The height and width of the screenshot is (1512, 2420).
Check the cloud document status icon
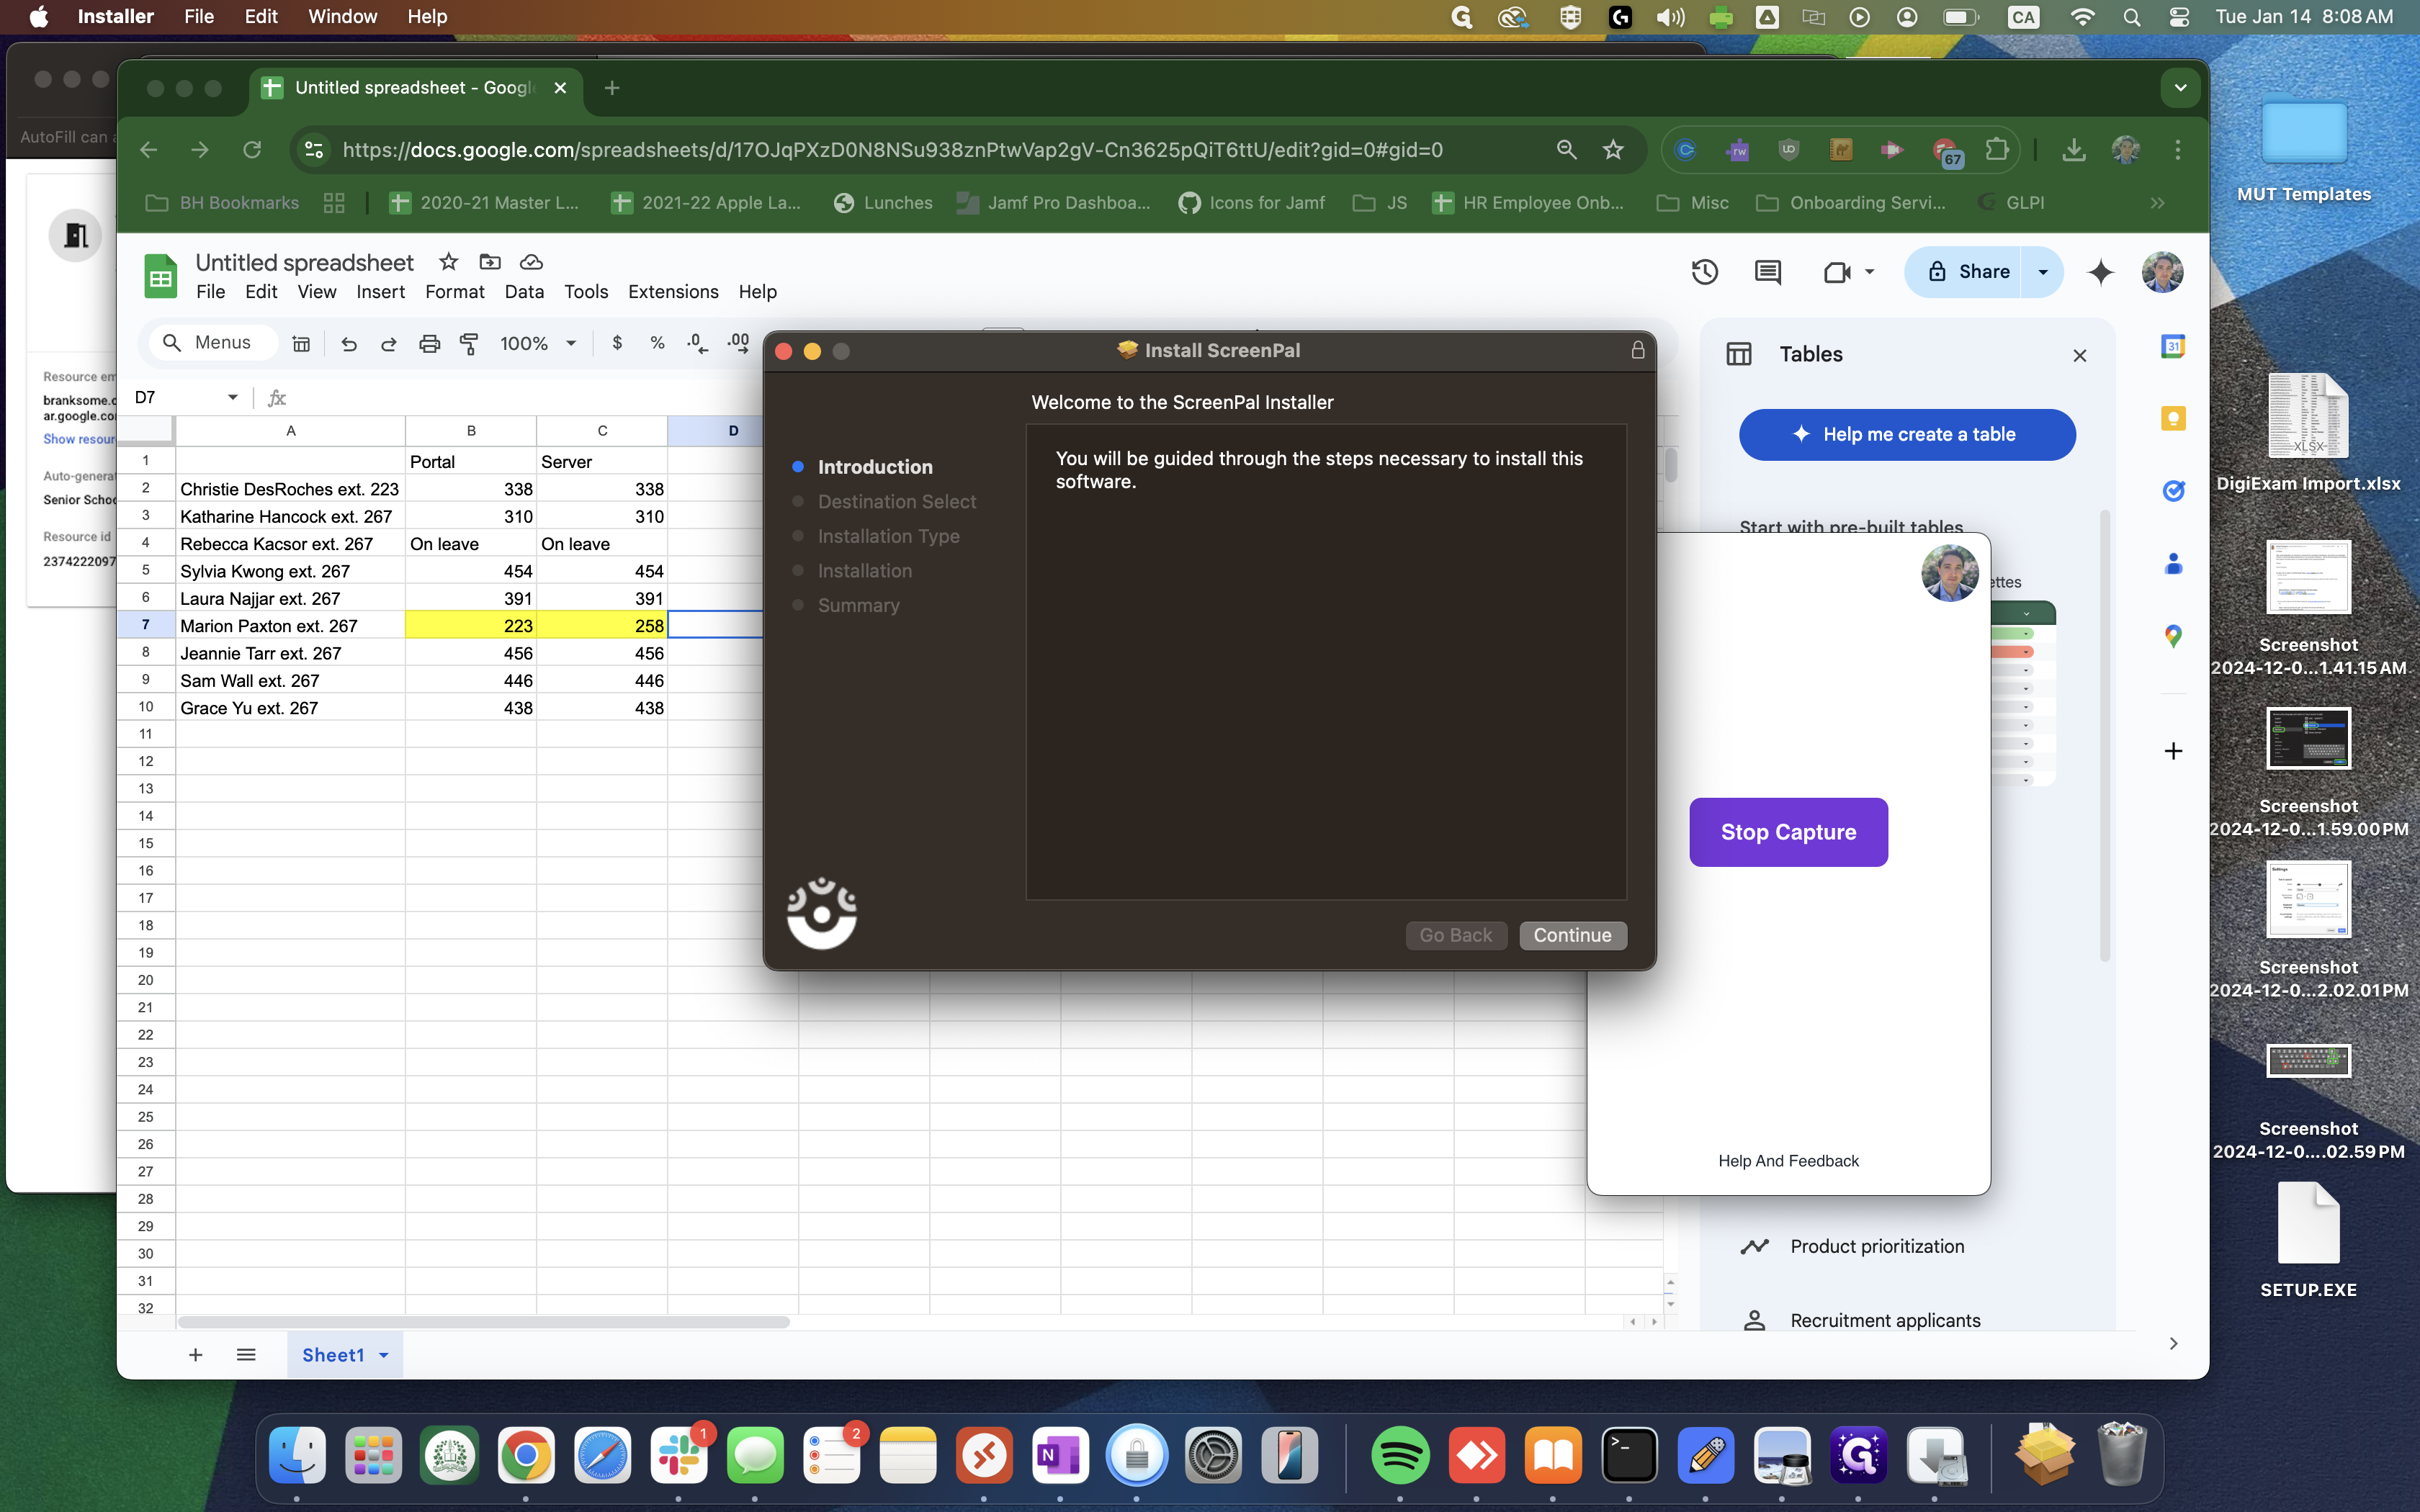(531, 262)
